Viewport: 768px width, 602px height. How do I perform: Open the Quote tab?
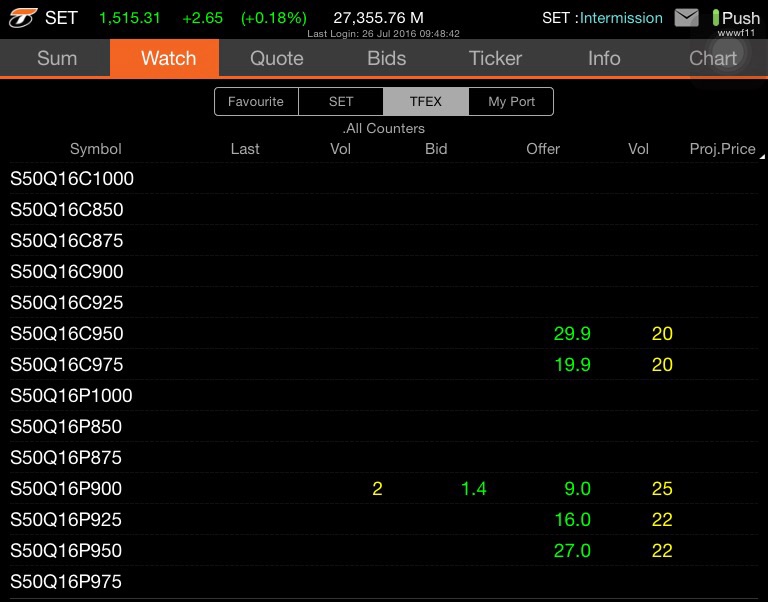277,58
